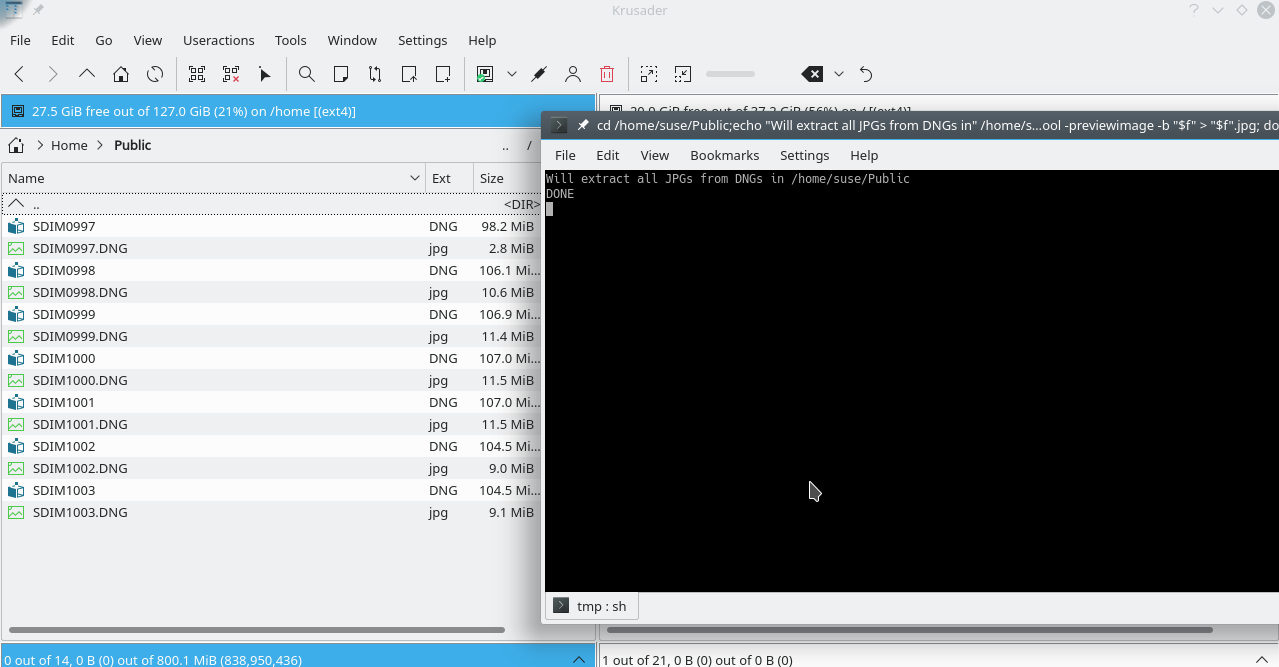Sort by the Ext column header
Screen dimensions: 1279x667
[450, 178]
